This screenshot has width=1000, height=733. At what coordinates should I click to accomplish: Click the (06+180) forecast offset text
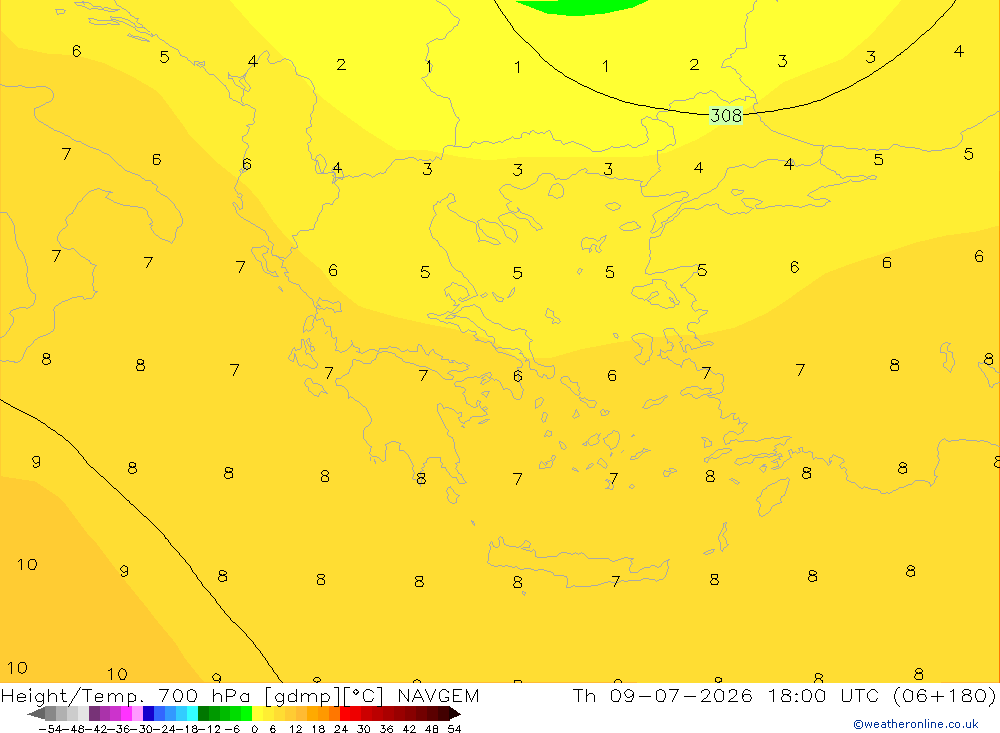click(x=945, y=695)
